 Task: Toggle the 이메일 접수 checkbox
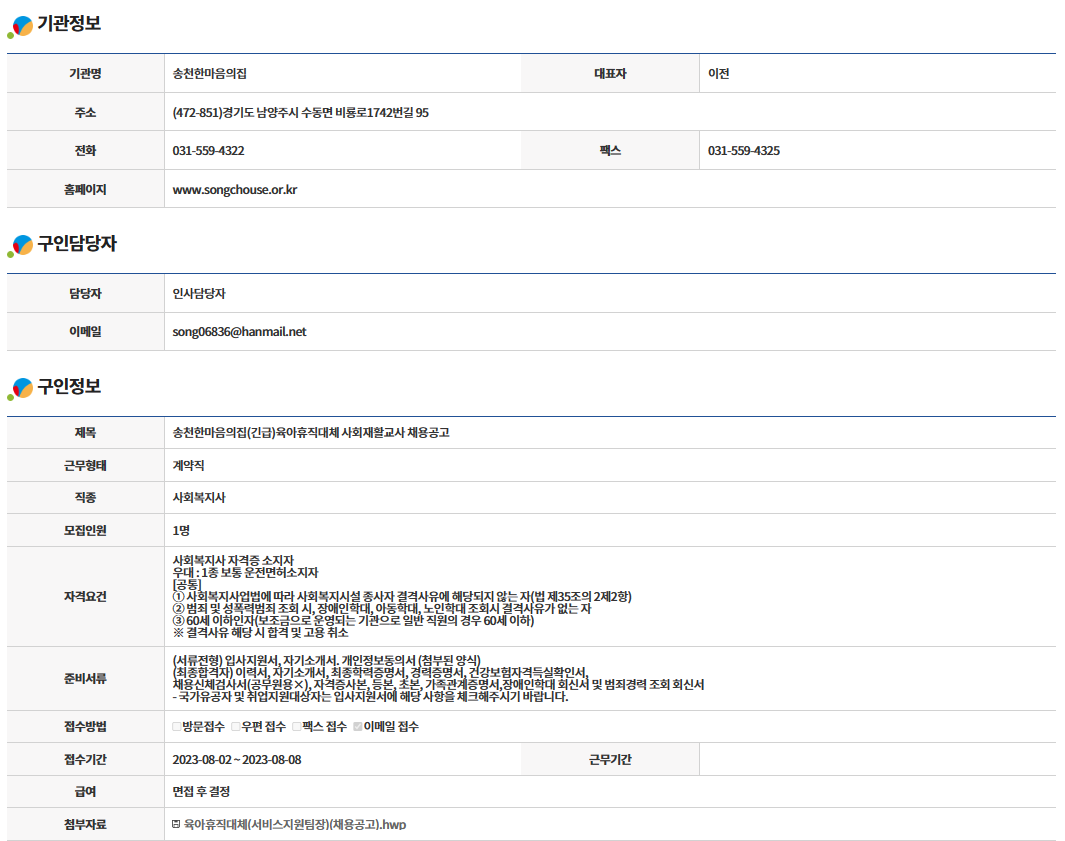(358, 727)
